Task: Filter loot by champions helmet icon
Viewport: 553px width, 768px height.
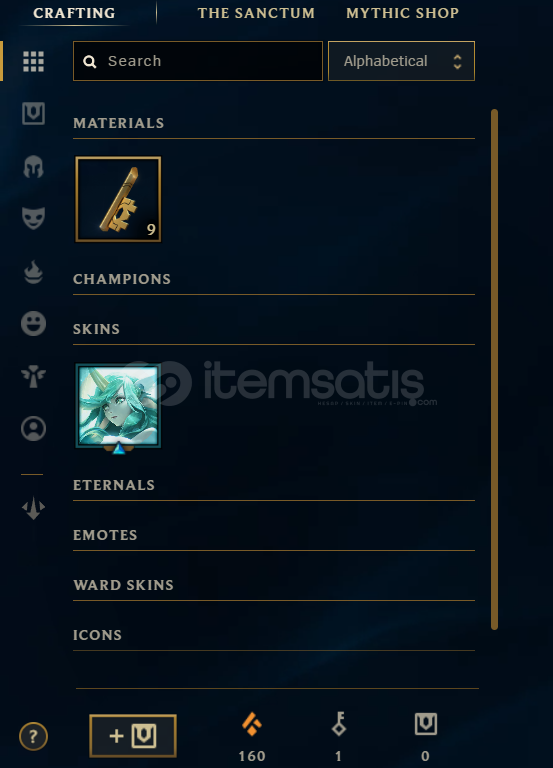Action: pos(33,167)
